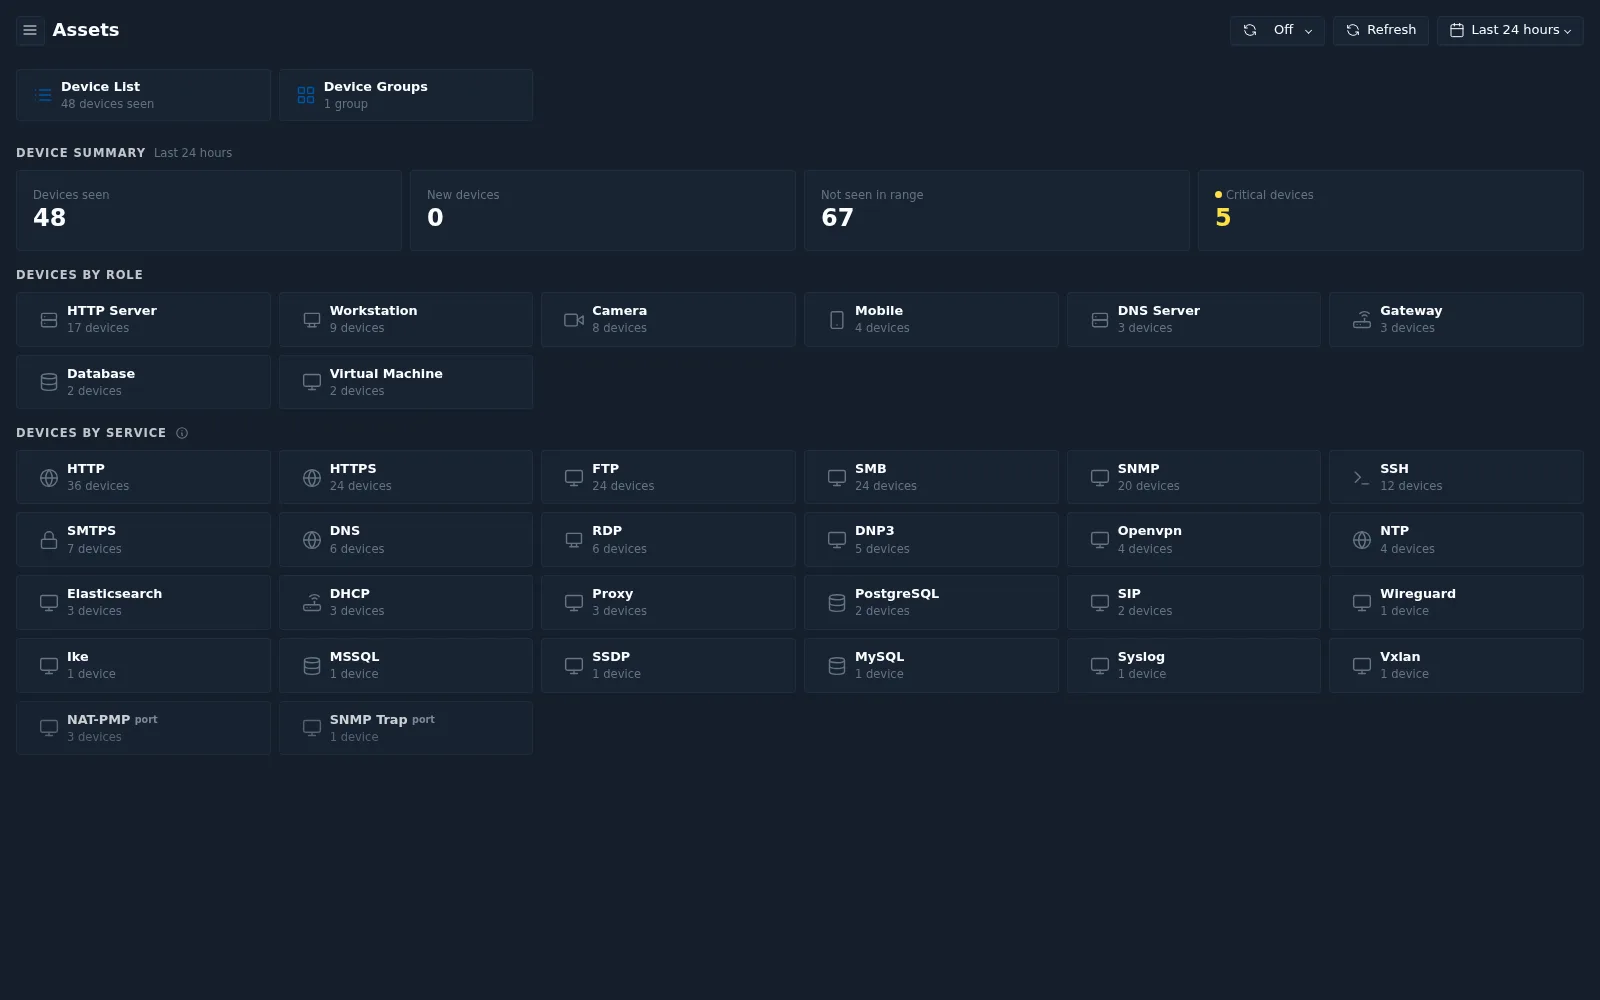Screen dimensions: 1600x1000
Task: Click the HTTP globe icon
Action: click(x=49, y=478)
